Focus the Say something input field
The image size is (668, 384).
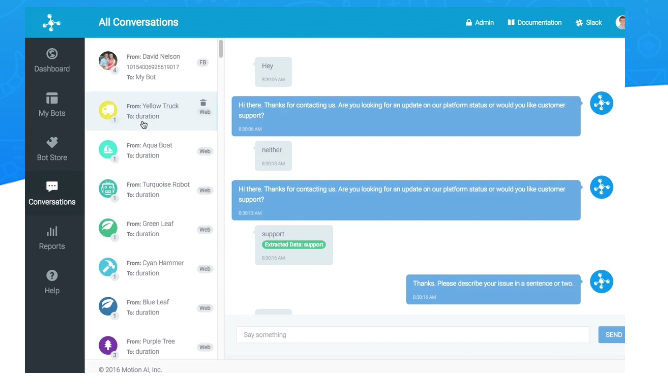[x=413, y=335]
